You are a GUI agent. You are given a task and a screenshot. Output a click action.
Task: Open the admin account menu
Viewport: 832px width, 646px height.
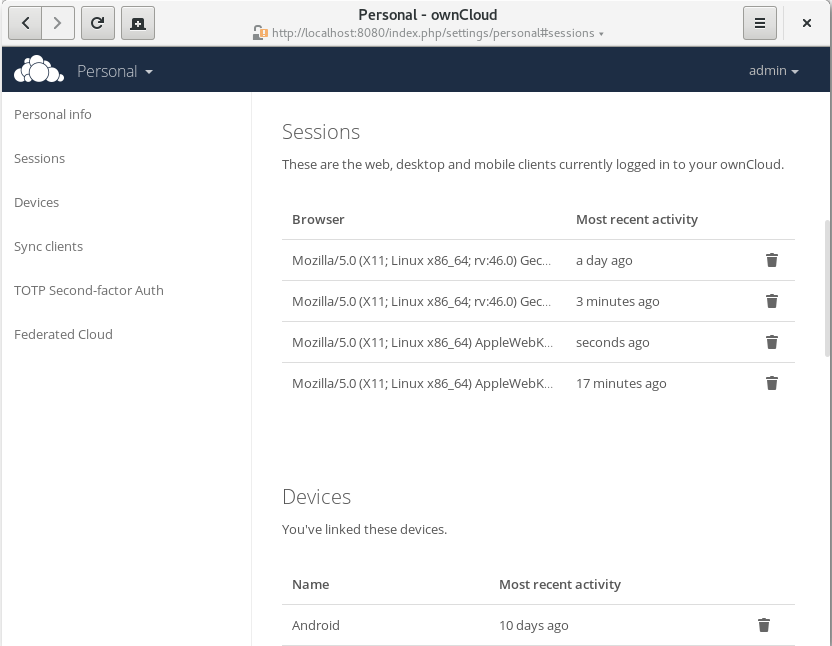(x=772, y=70)
